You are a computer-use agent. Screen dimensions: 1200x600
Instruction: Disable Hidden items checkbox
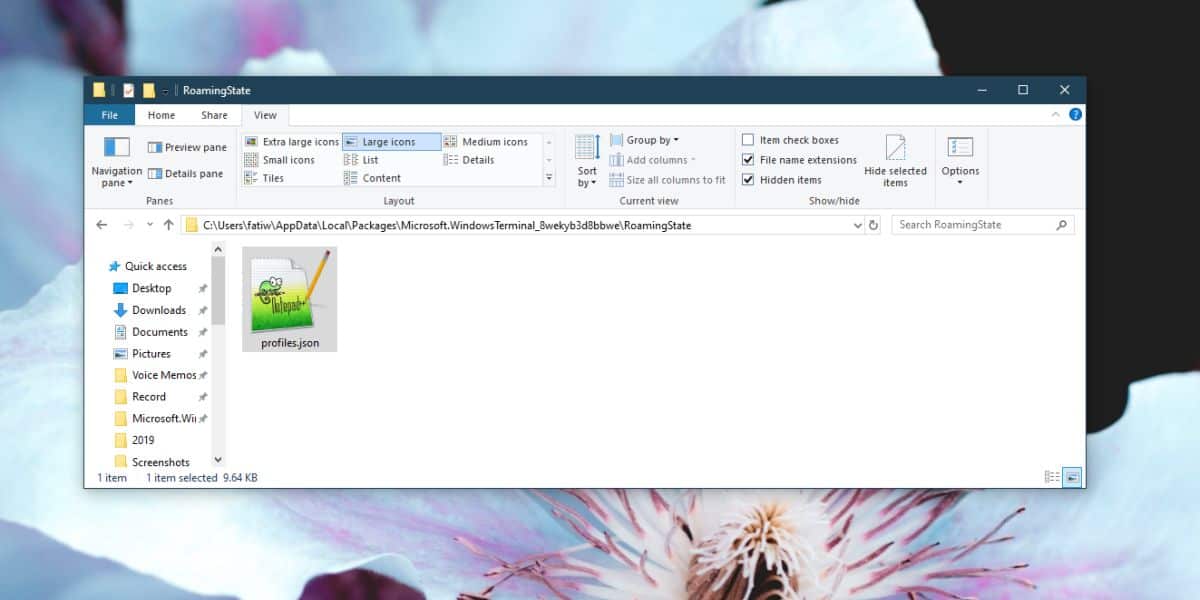coord(782,180)
